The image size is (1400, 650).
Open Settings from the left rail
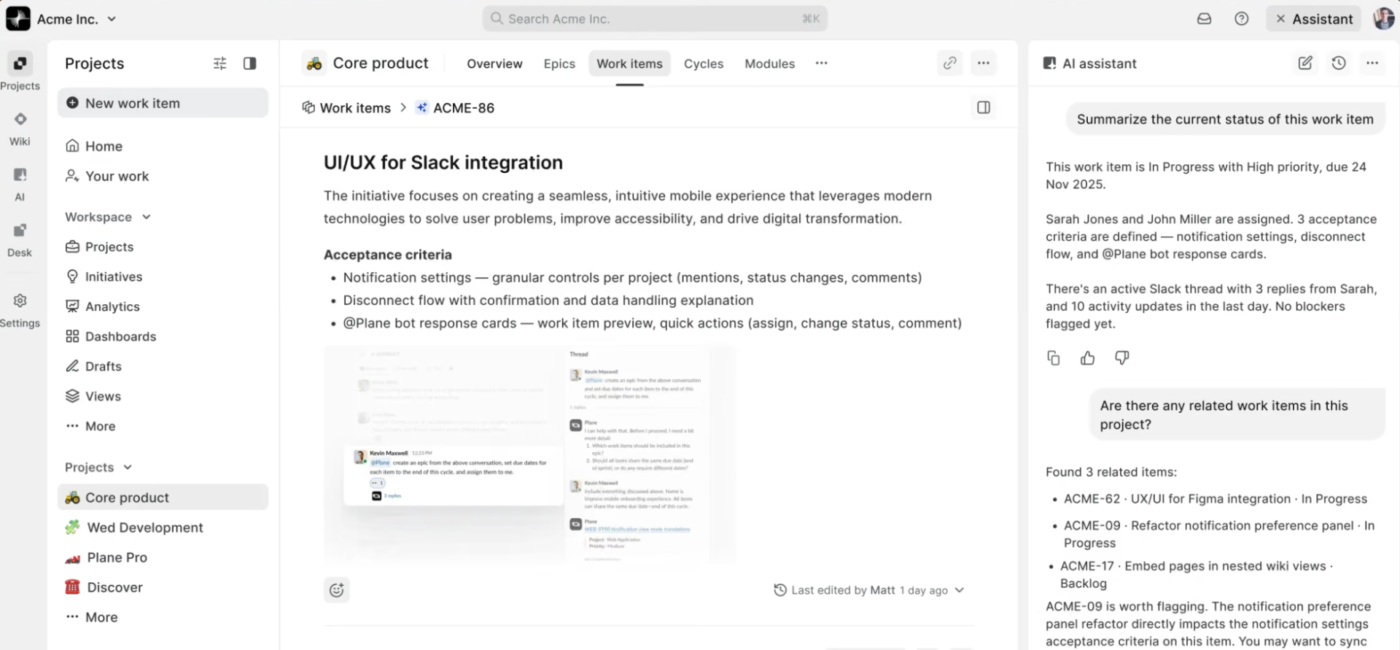[20, 301]
